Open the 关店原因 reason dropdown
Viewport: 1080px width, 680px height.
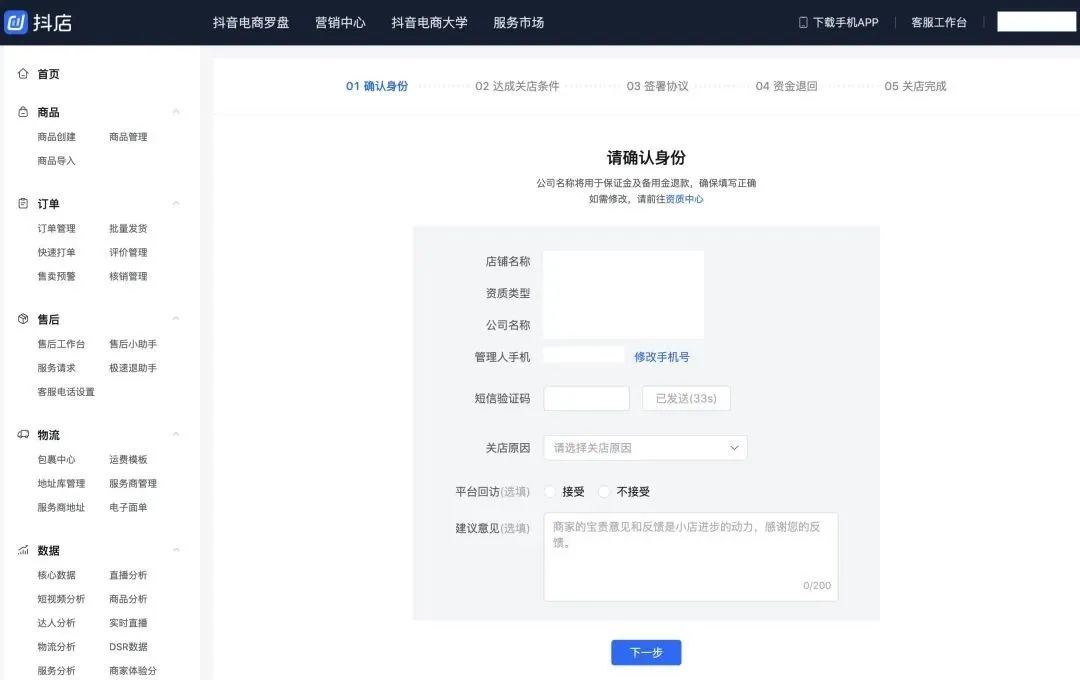(645, 448)
